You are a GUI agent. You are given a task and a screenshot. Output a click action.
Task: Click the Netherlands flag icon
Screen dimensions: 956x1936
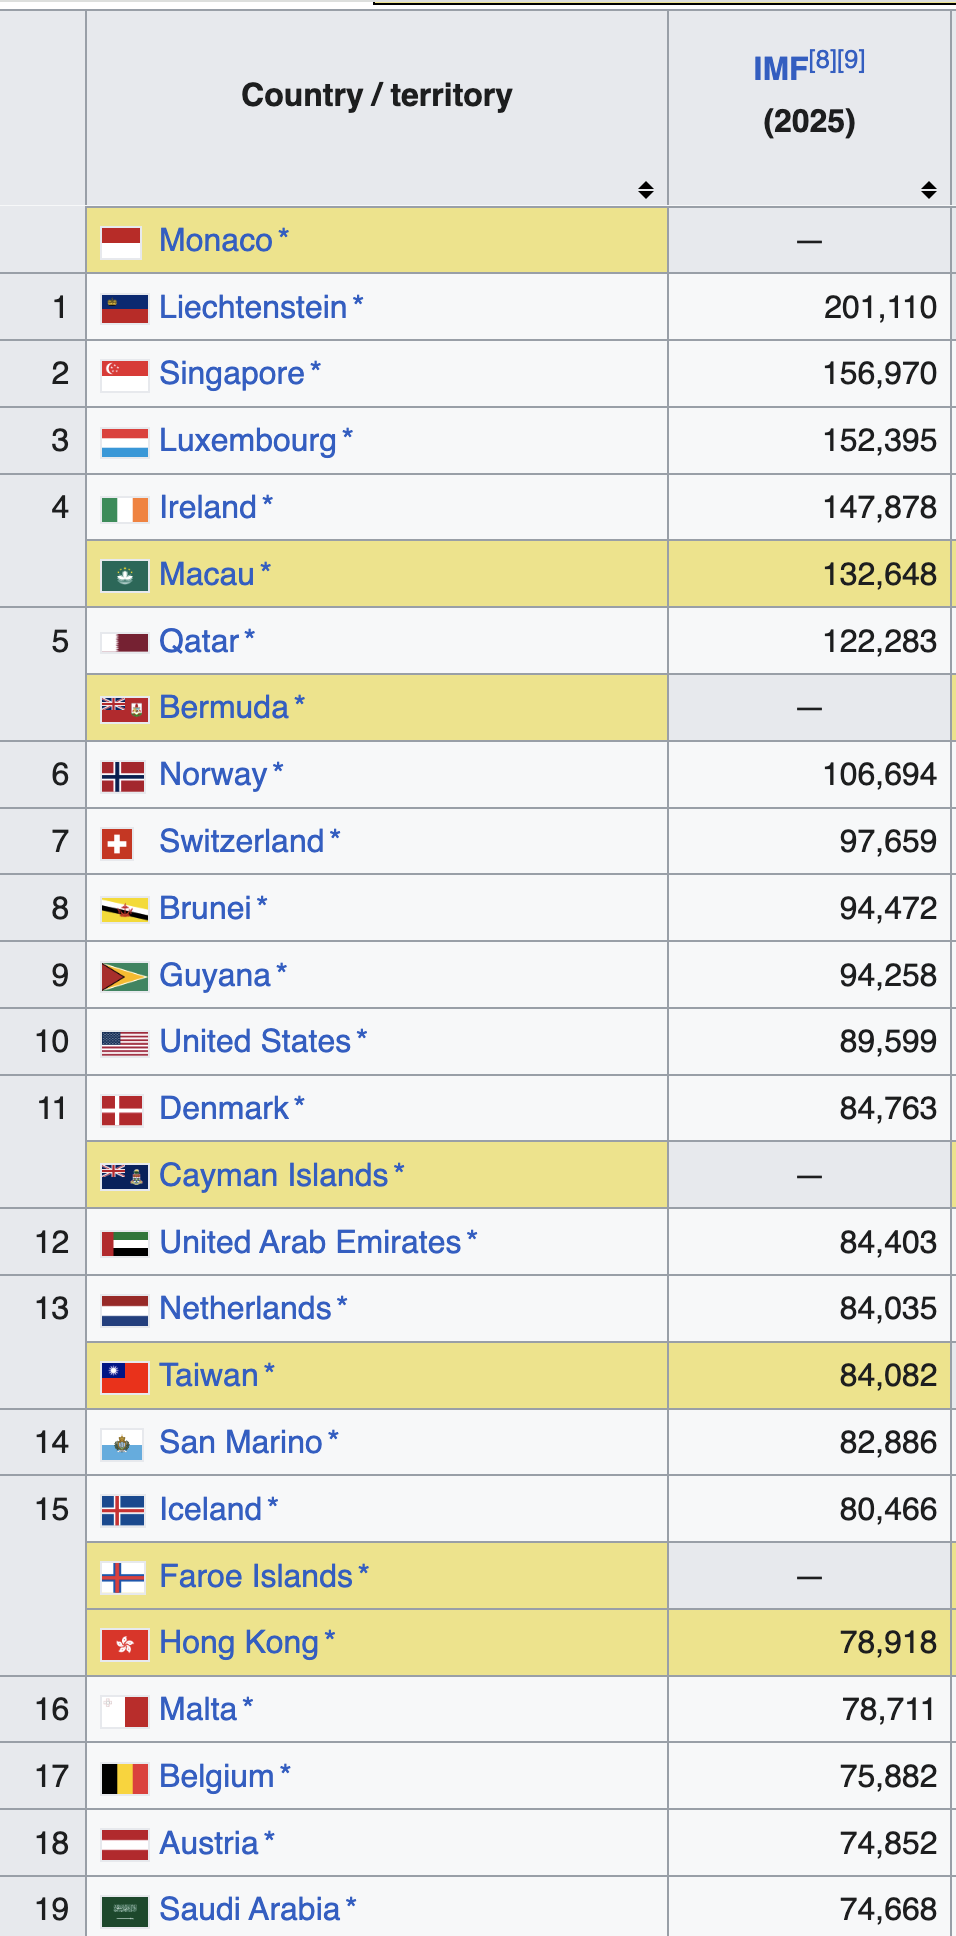[125, 1310]
